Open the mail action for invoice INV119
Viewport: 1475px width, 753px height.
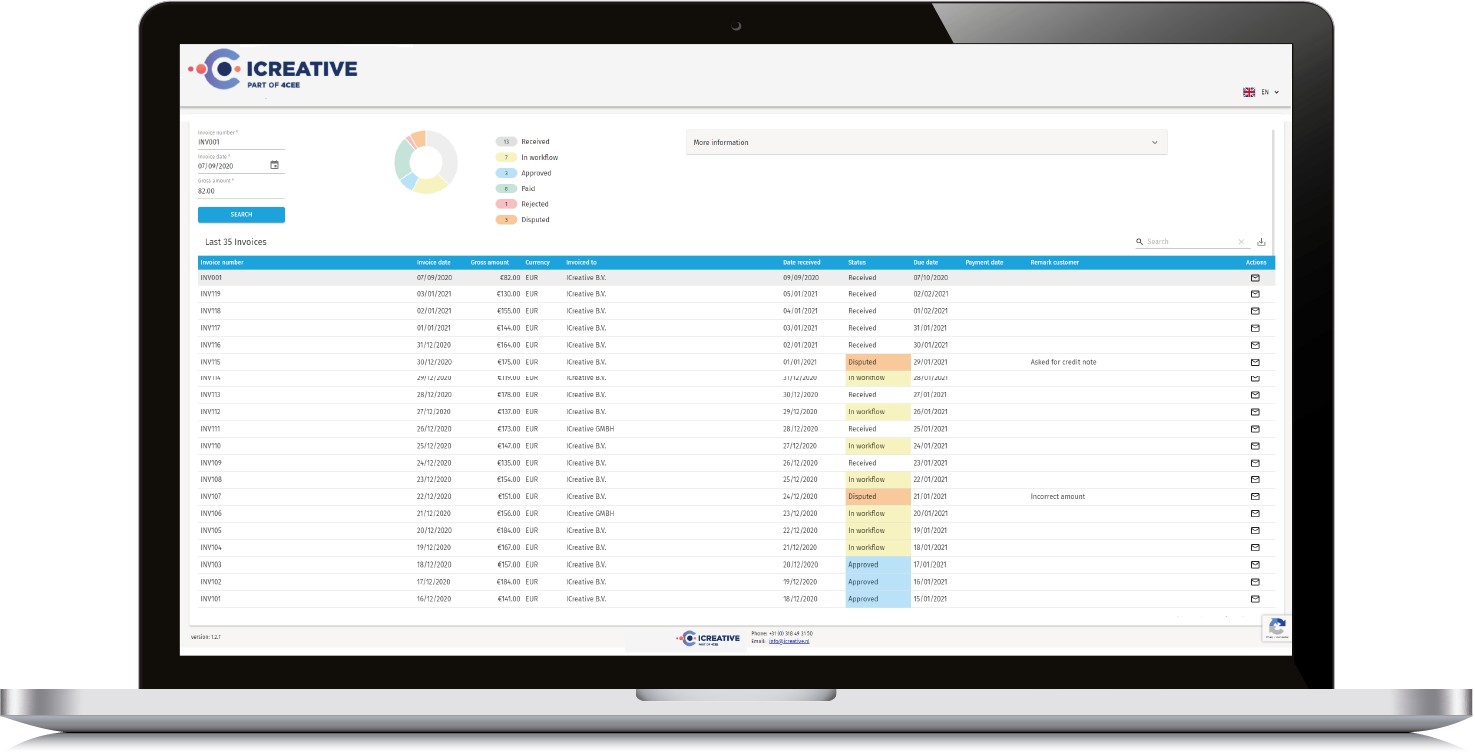[x=1255, y=294]
